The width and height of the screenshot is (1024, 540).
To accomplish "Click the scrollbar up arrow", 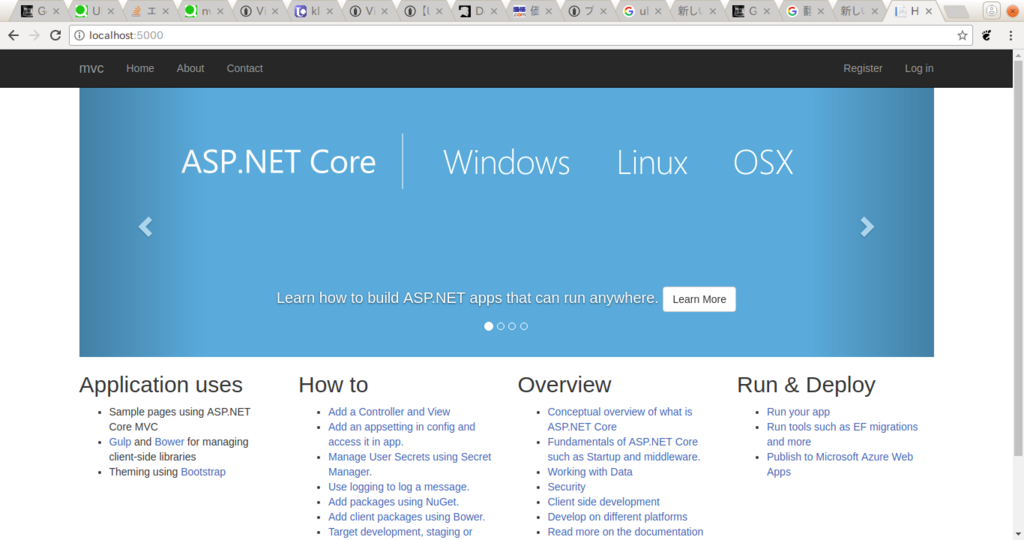I will pyautogui.click(x=1017, y=56).
